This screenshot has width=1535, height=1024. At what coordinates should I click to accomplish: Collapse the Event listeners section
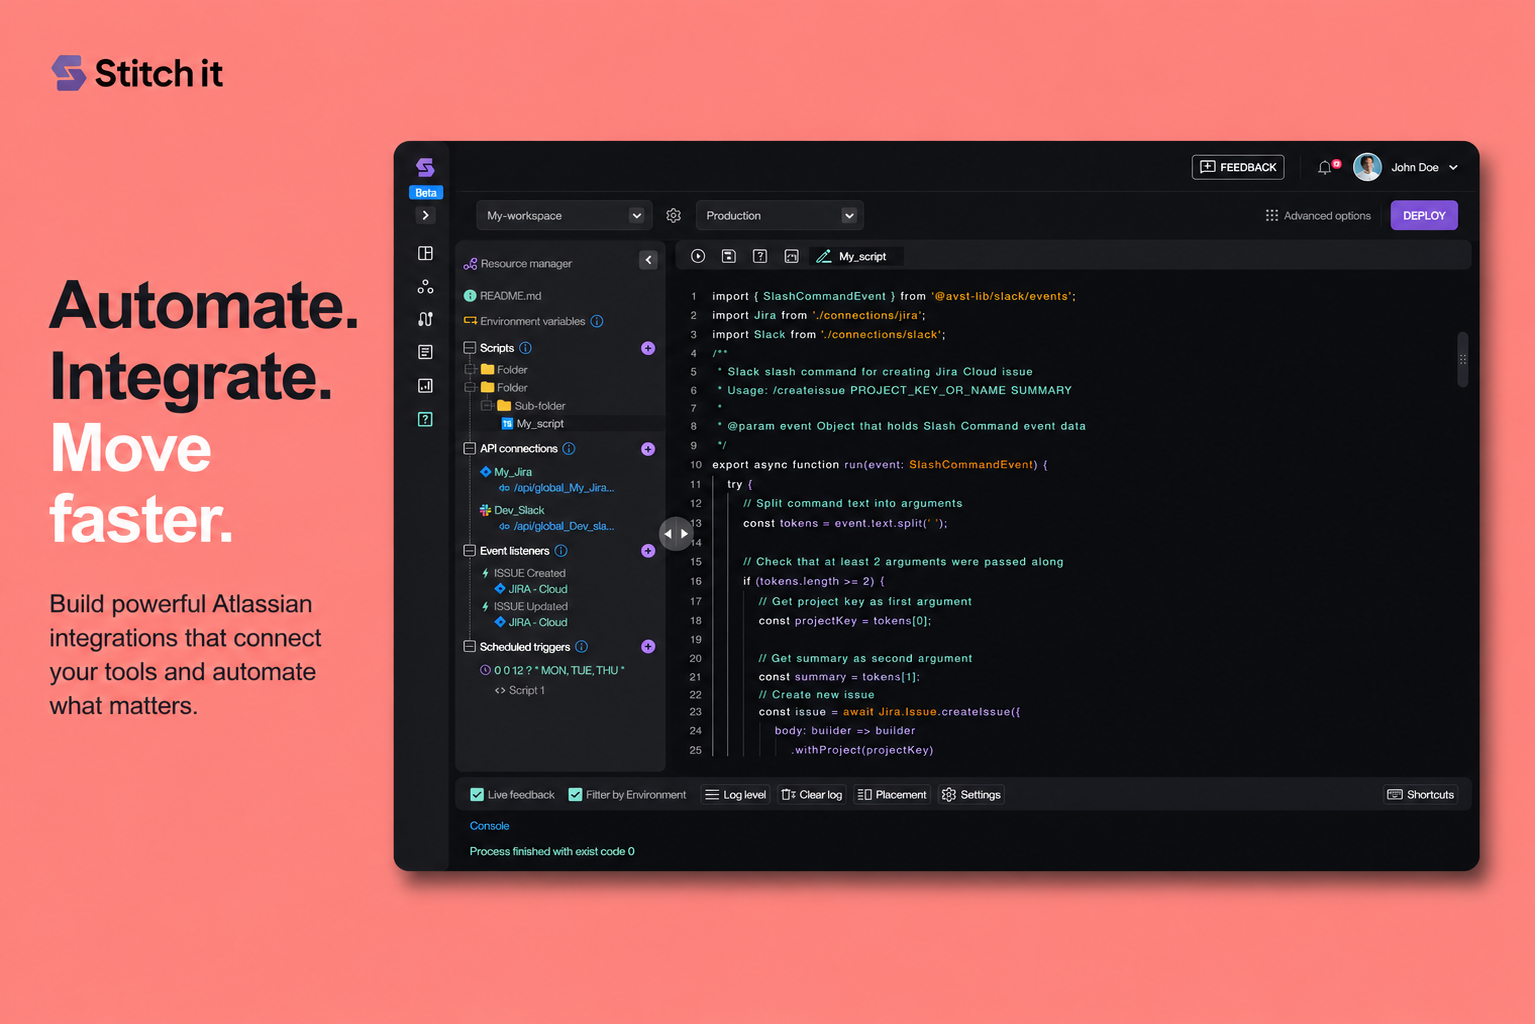pyautogui.click(x=469, y=551)
